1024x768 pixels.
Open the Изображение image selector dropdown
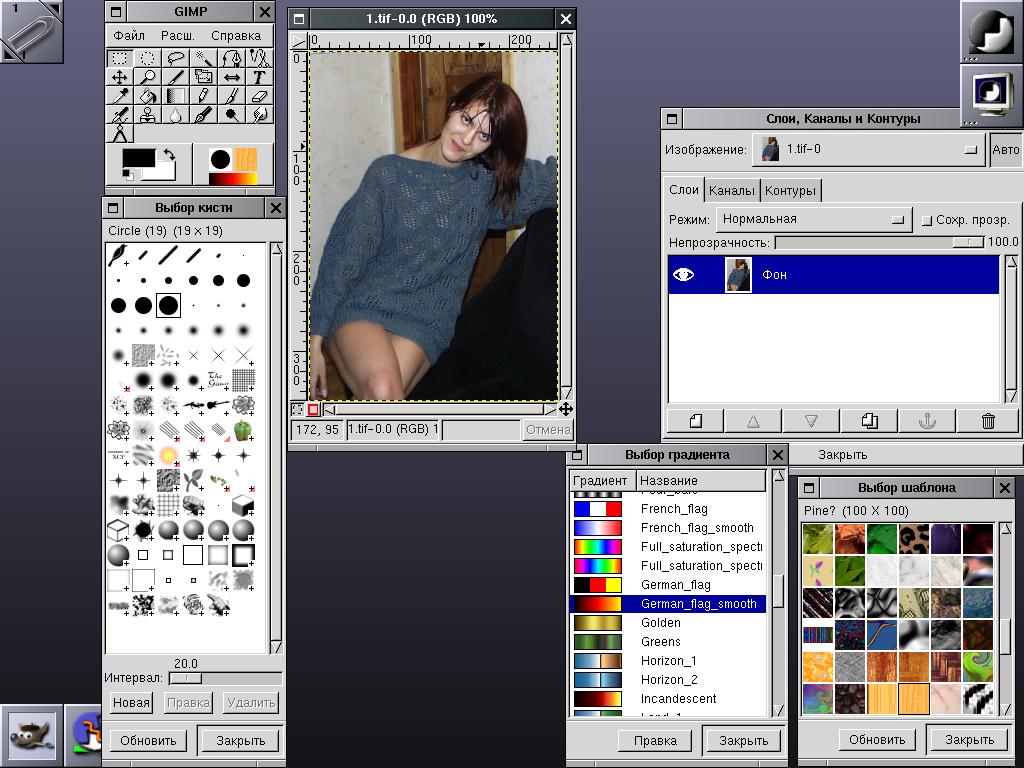868,150
